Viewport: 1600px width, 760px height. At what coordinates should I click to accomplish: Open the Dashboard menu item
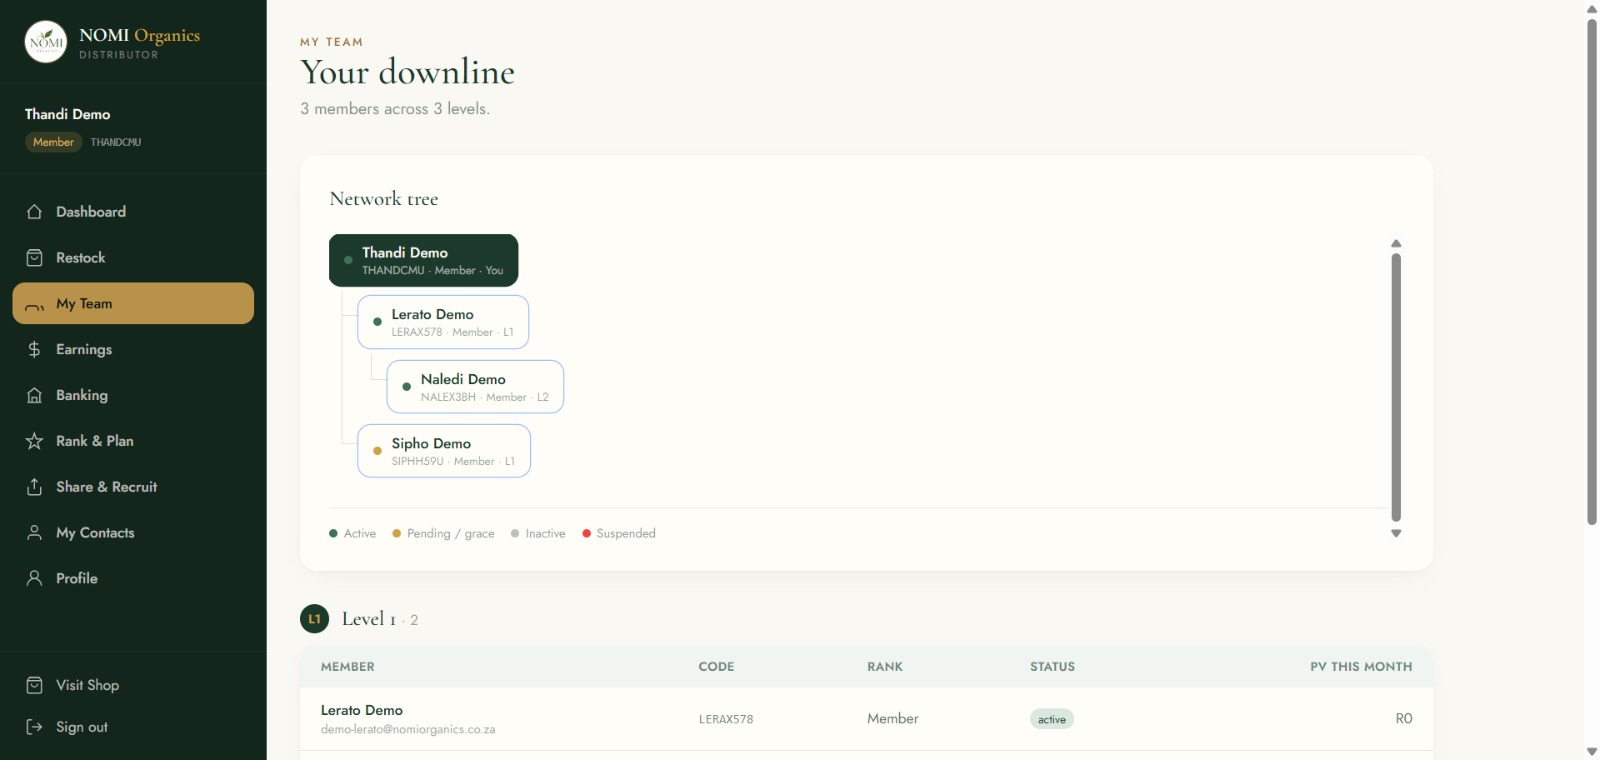(x=133, y=212)
